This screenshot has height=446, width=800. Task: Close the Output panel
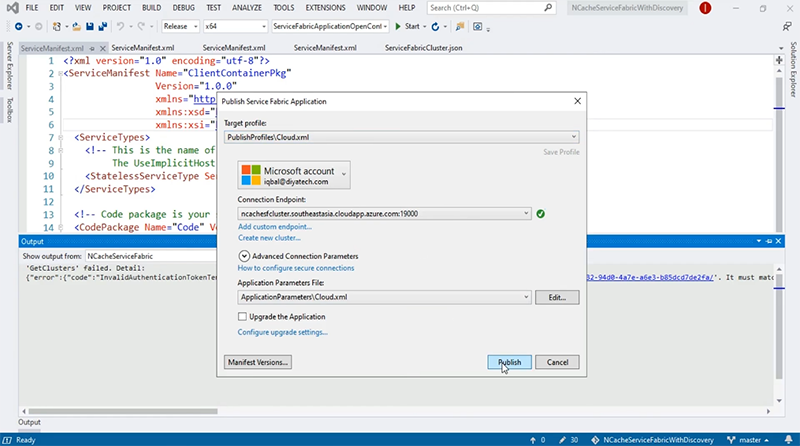[778, 241]
